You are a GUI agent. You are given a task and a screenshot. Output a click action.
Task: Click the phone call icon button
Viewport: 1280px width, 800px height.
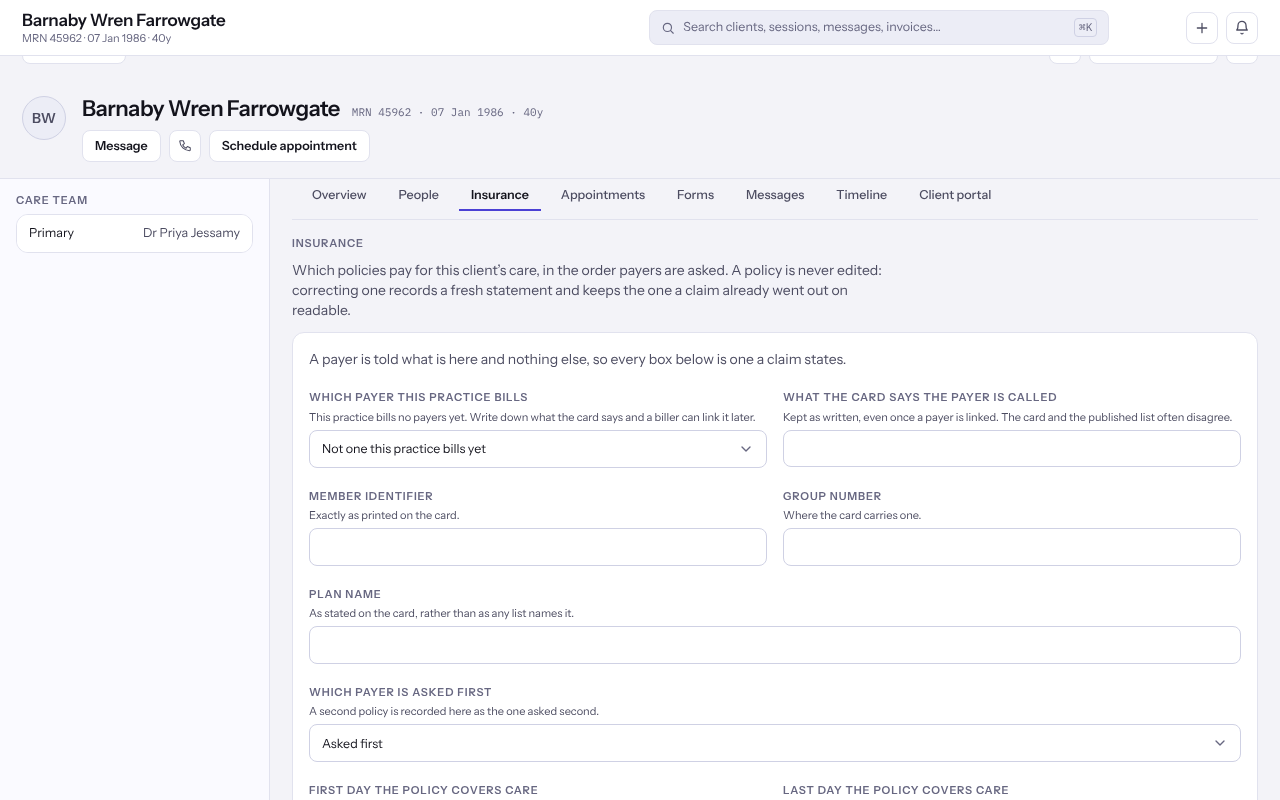pyautogui.click(x=185, y=146)
